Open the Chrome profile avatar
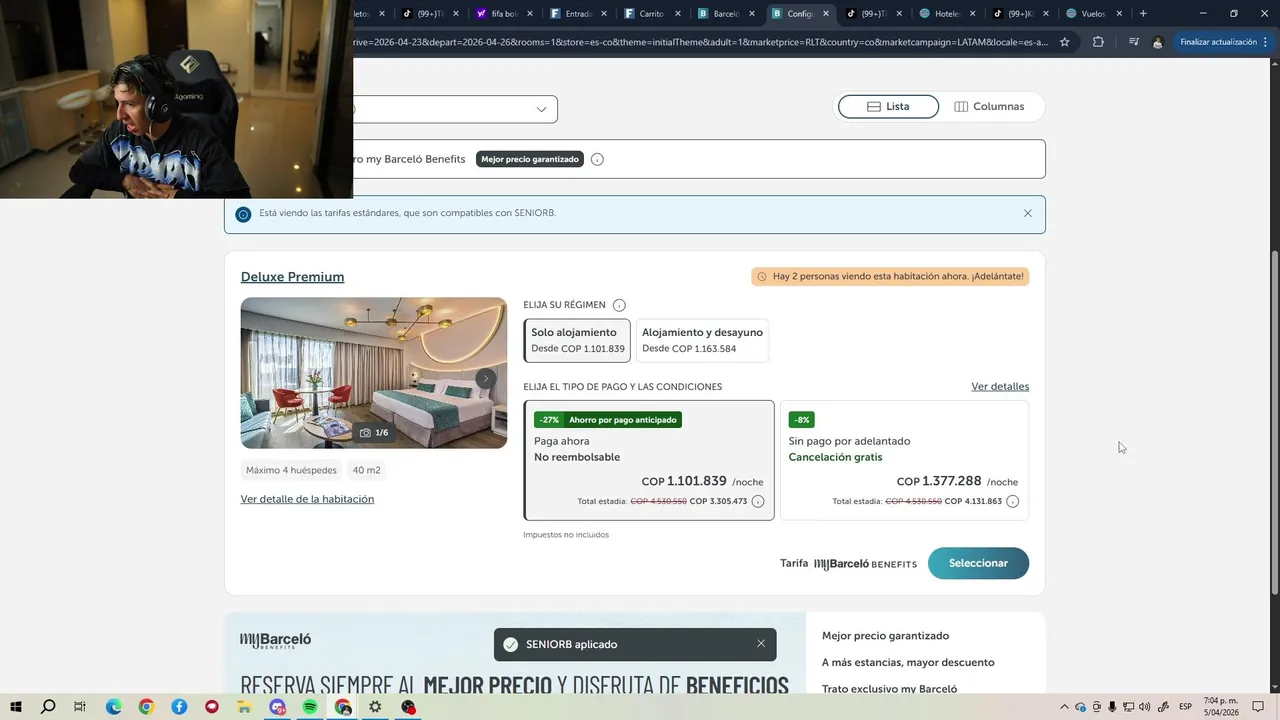 pyautogui.click(x=1158, y=42)
